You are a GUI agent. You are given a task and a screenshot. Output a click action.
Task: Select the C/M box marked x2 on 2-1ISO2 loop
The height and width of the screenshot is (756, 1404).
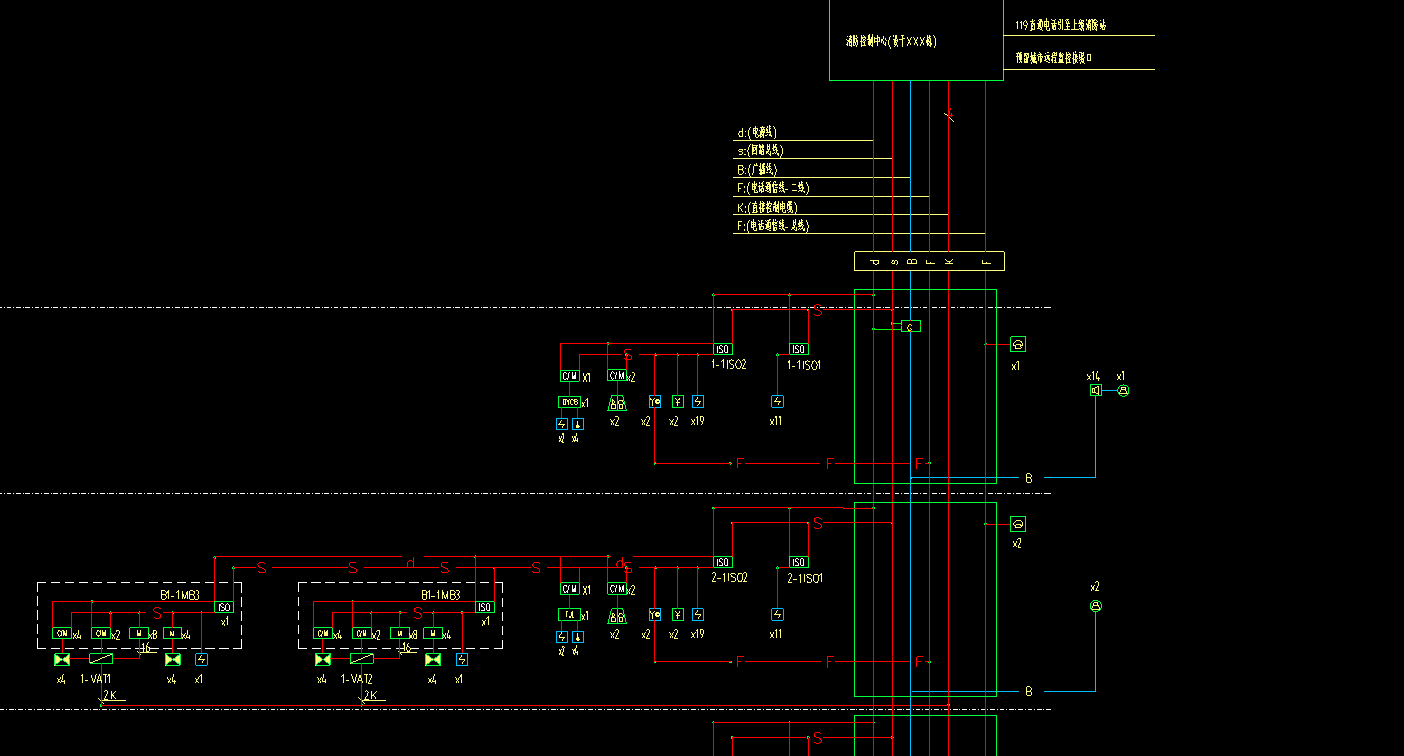click(617, 589)
